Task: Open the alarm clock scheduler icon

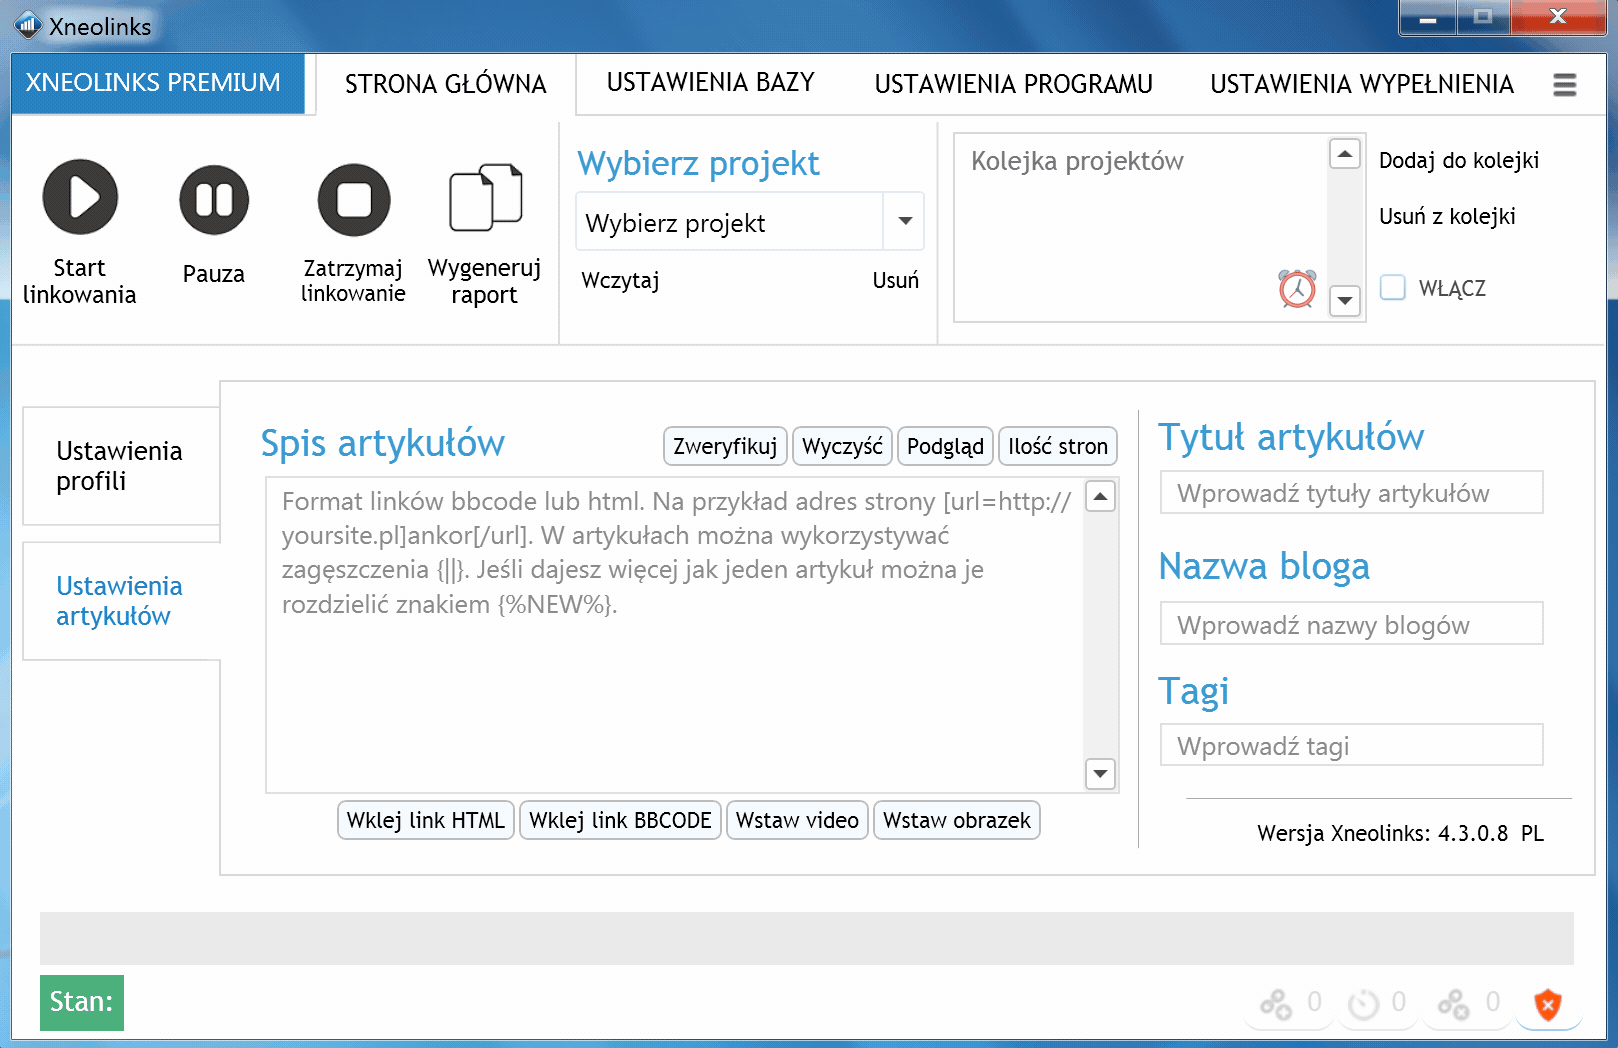Action: pos(1297,289)
